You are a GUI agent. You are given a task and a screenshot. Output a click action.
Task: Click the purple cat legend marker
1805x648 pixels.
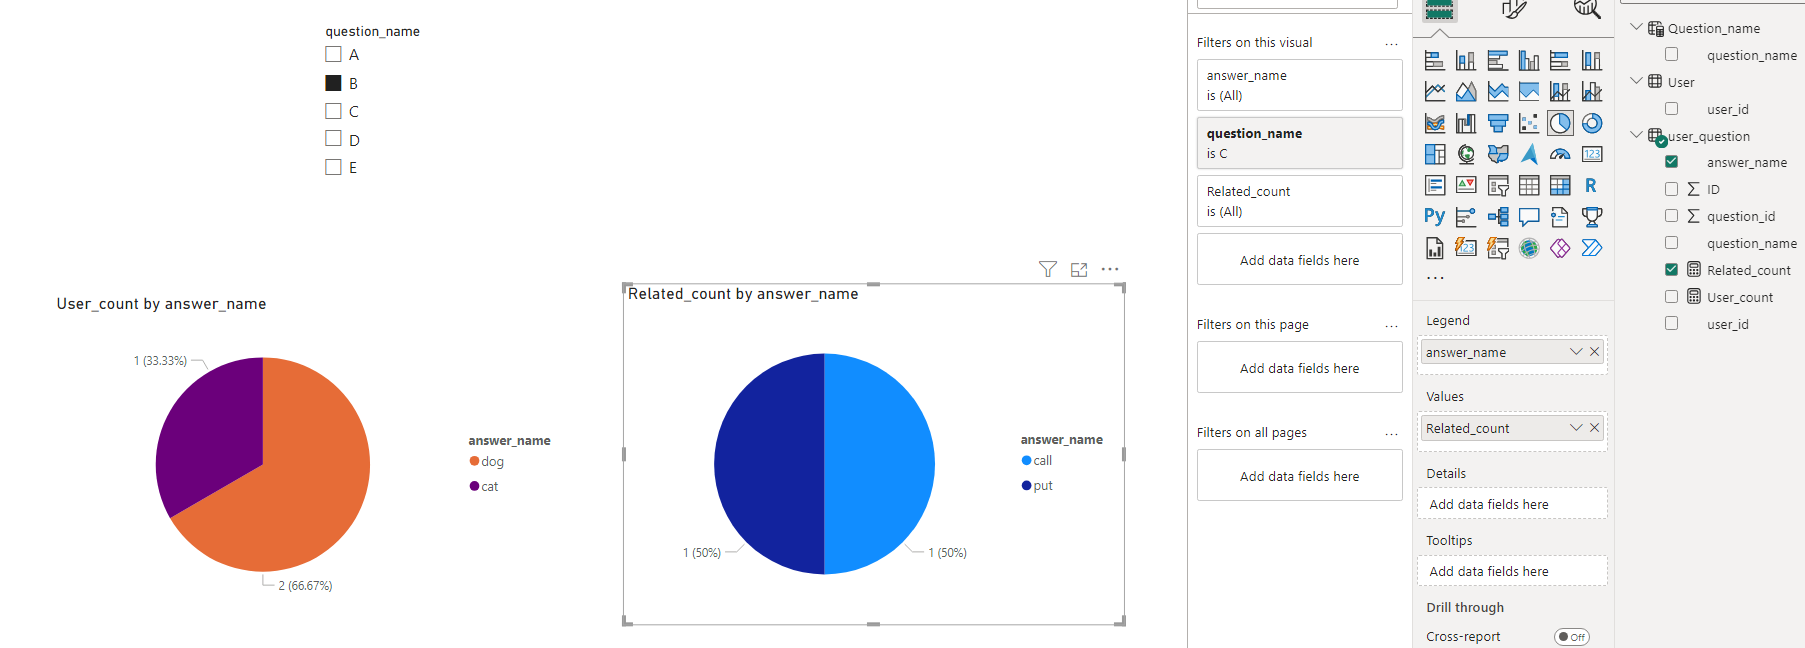(x=474, y=486)
